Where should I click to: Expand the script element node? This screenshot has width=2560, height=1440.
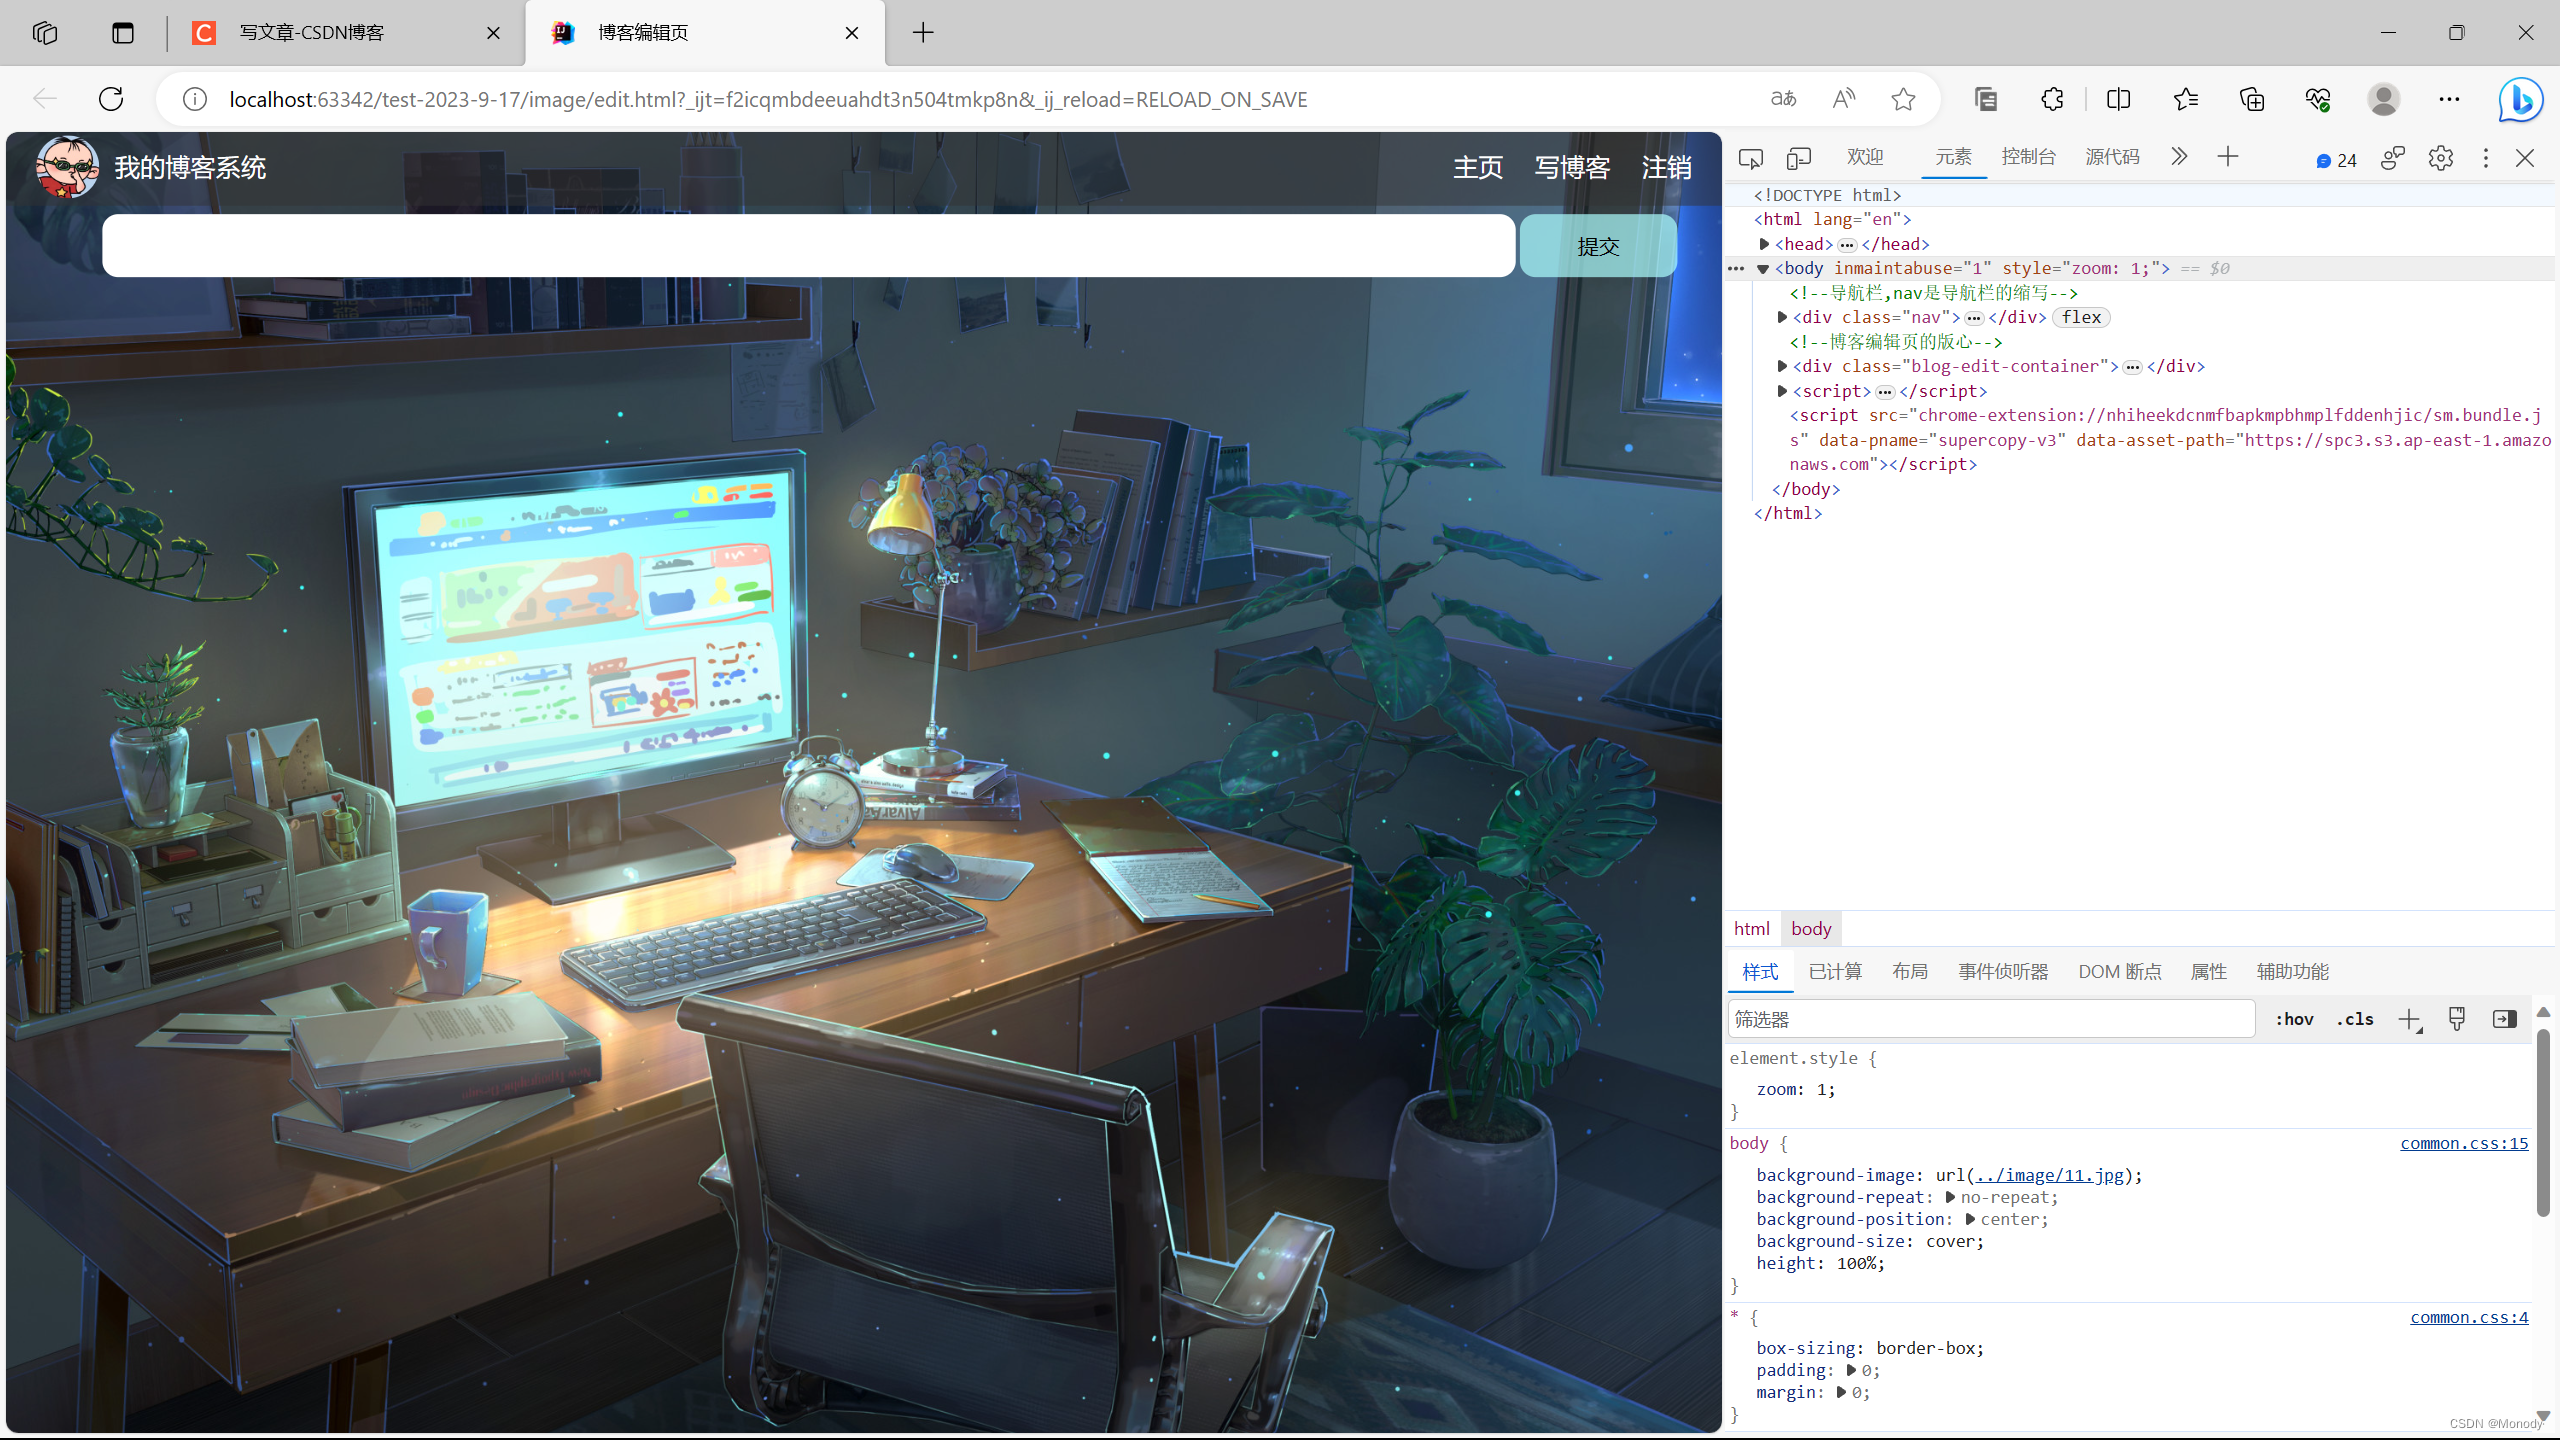click(x=1782, y=391)
